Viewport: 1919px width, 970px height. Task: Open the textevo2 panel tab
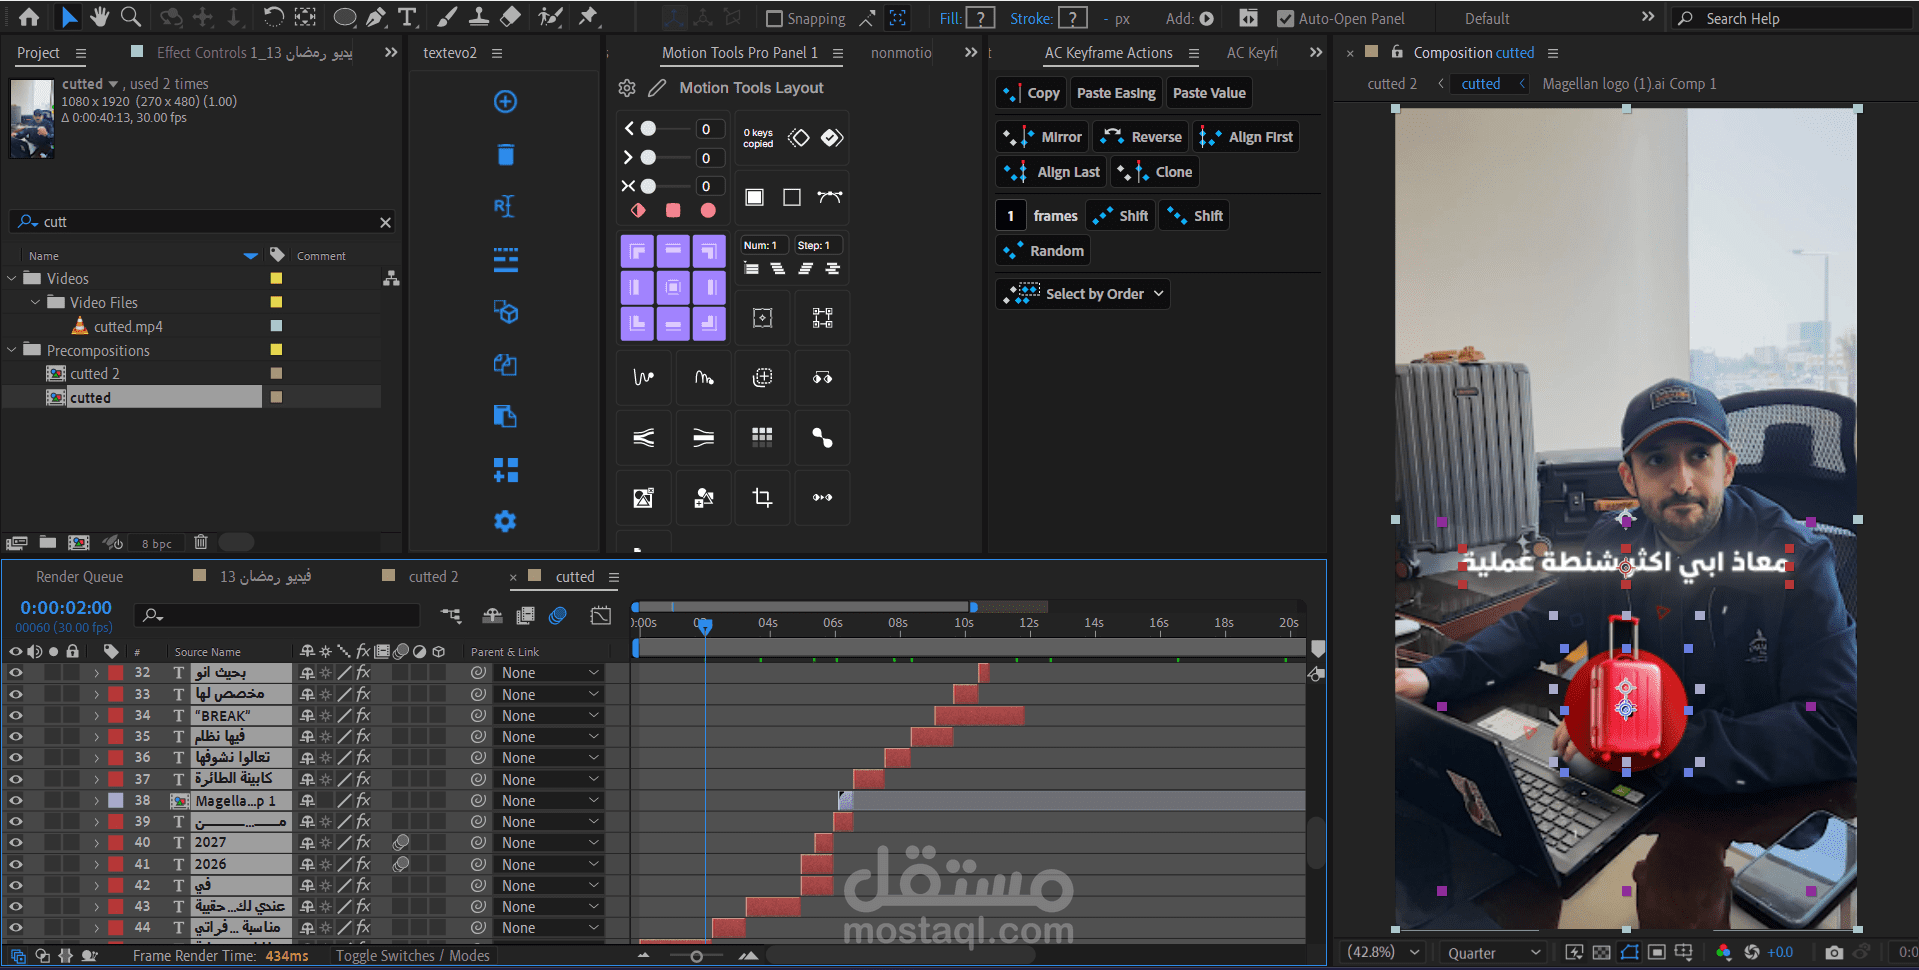(450, 53)
